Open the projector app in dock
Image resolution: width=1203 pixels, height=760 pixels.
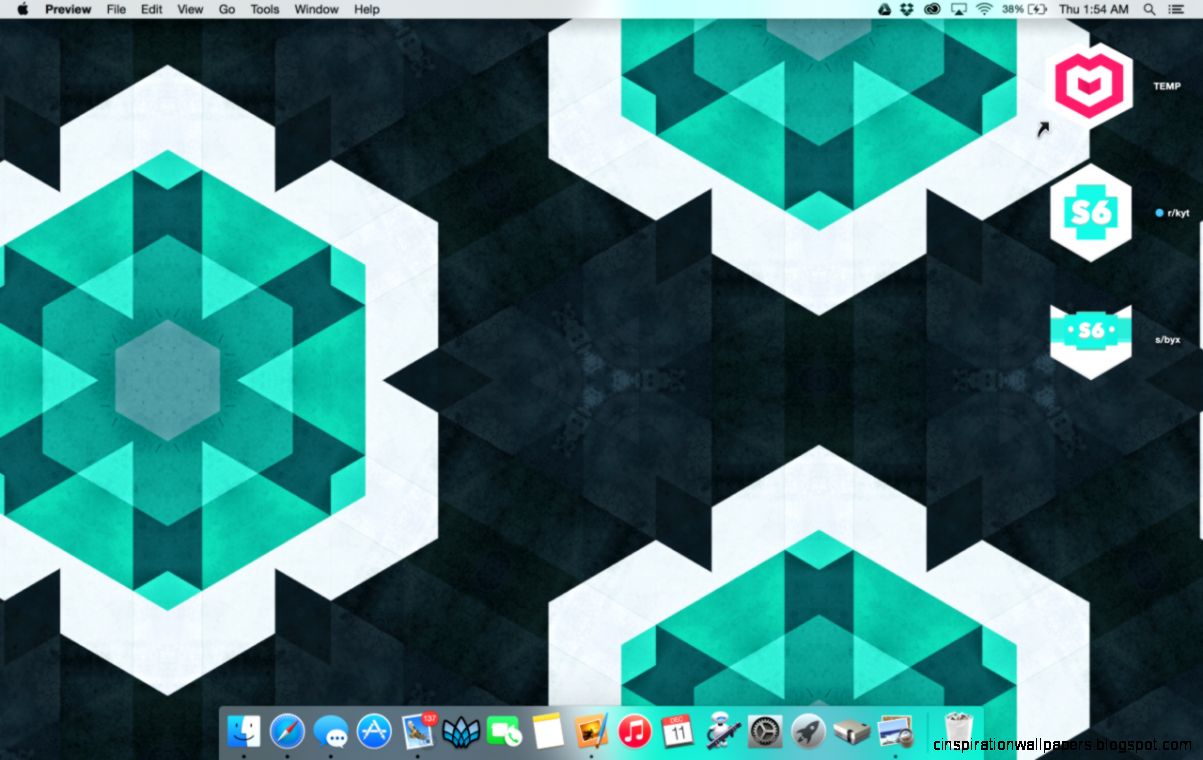(851, 732)
